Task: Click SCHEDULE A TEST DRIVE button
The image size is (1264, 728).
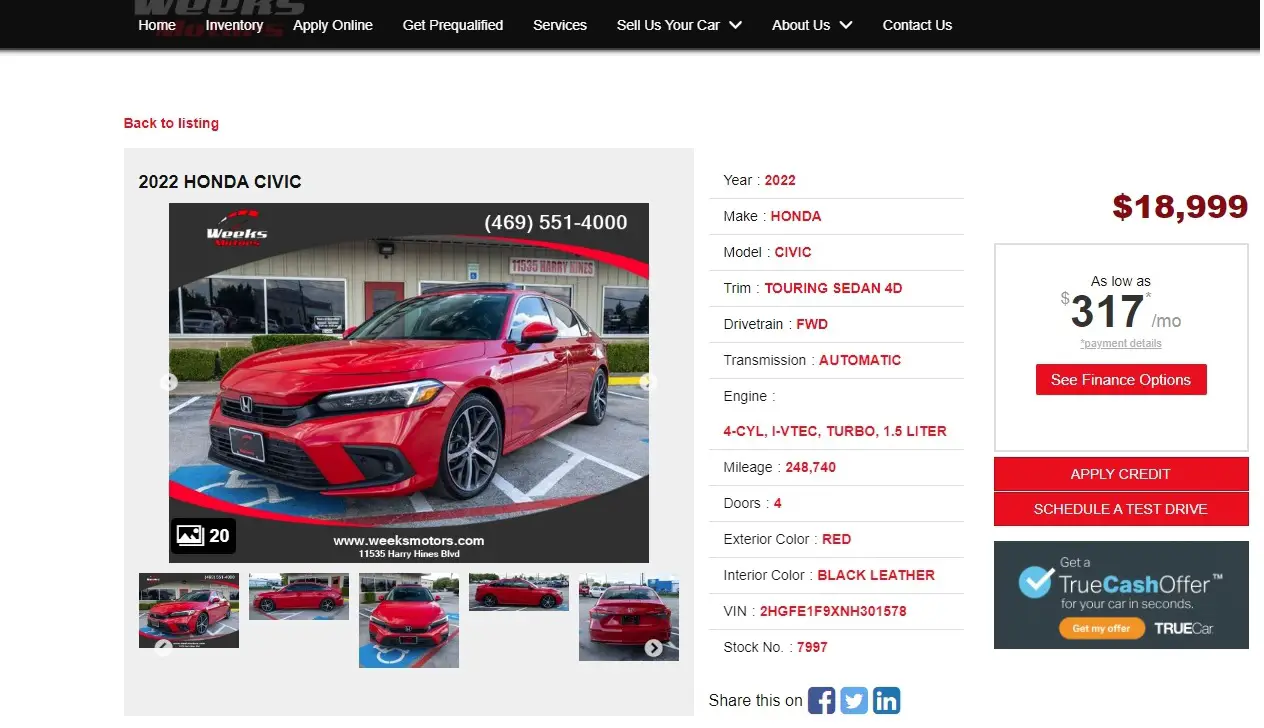Action: [x=1121, y=509]
